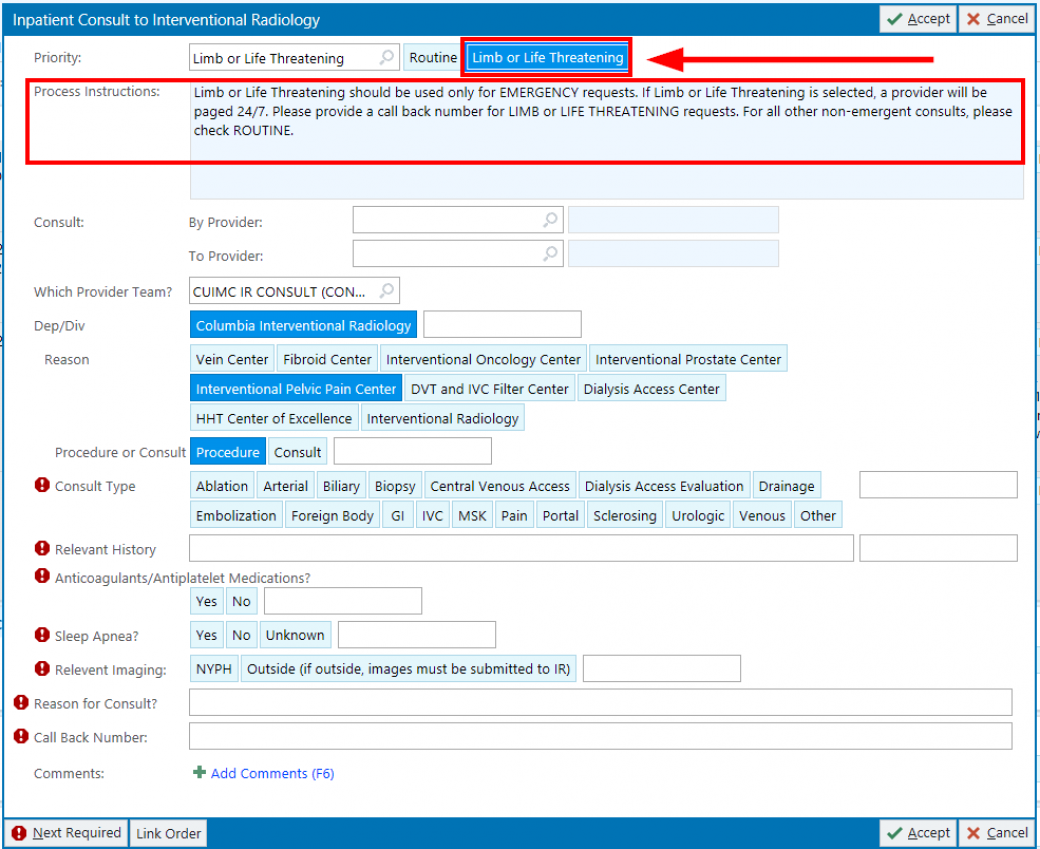Click search icon in By Provider field

(x=550, y=220)
